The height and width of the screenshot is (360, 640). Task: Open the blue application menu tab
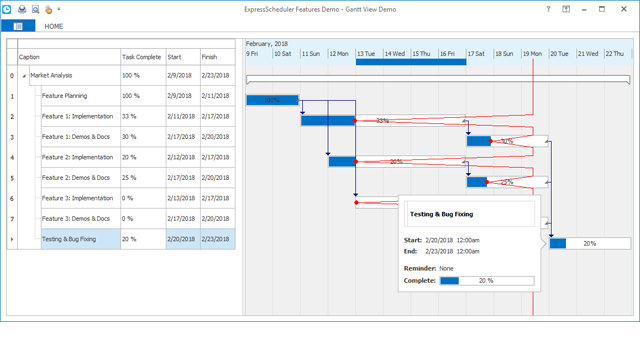click(x=18, y=26)
